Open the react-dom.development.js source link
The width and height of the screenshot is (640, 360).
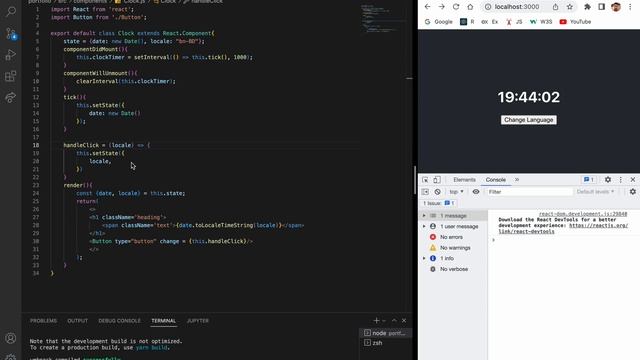(583, 214)
